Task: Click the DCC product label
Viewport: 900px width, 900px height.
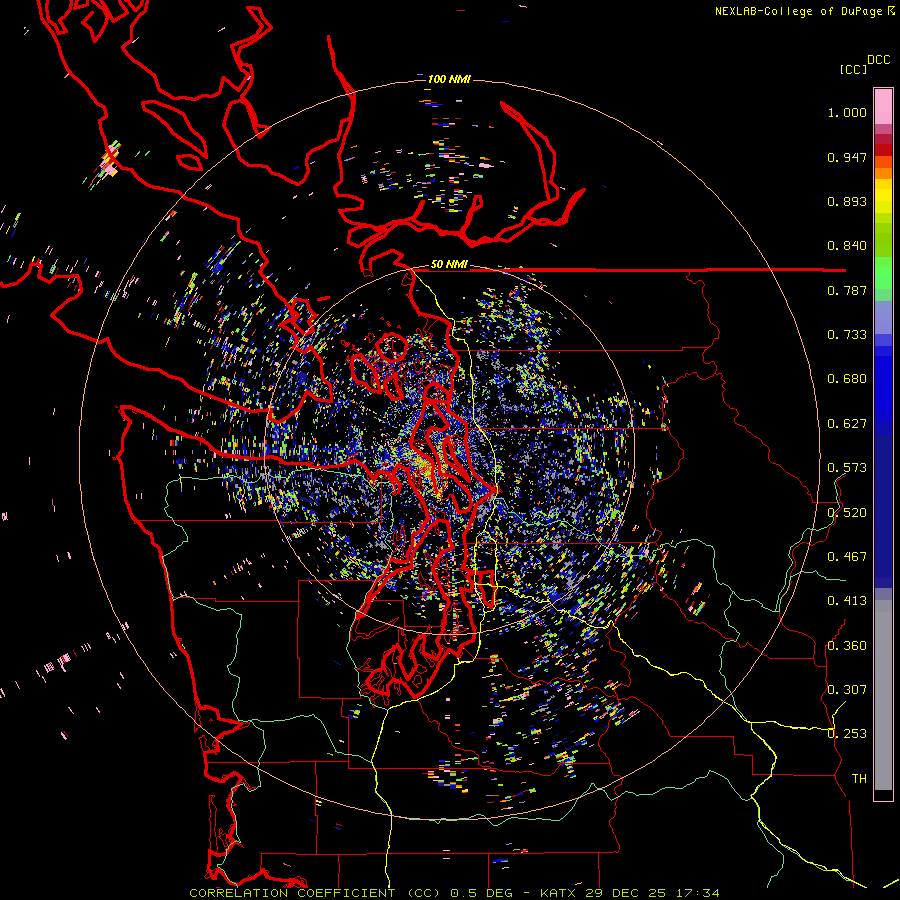Action: pos(879,60)
